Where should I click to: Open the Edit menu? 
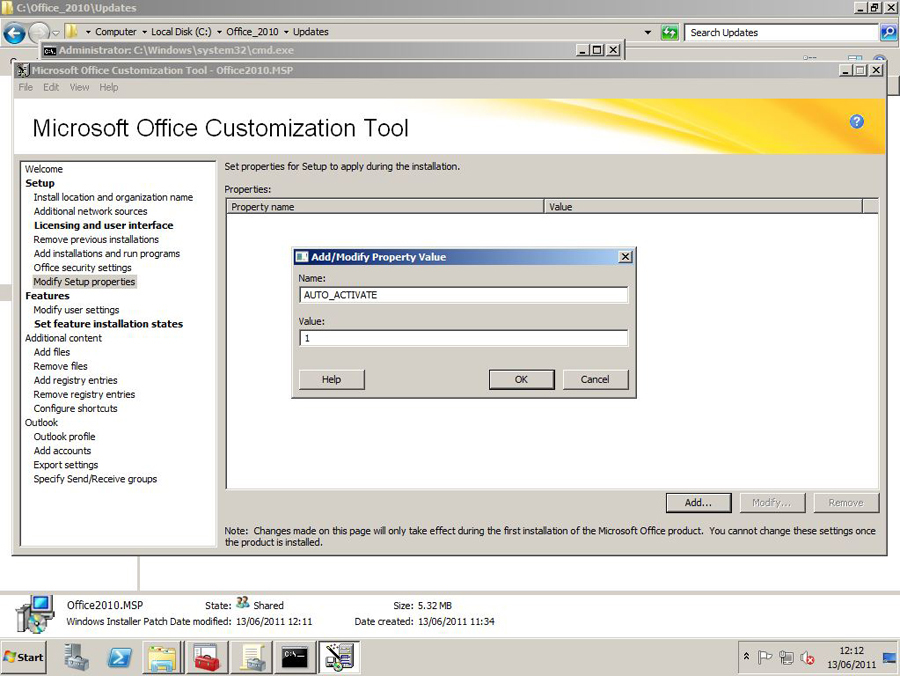click(x=51, y=87)
